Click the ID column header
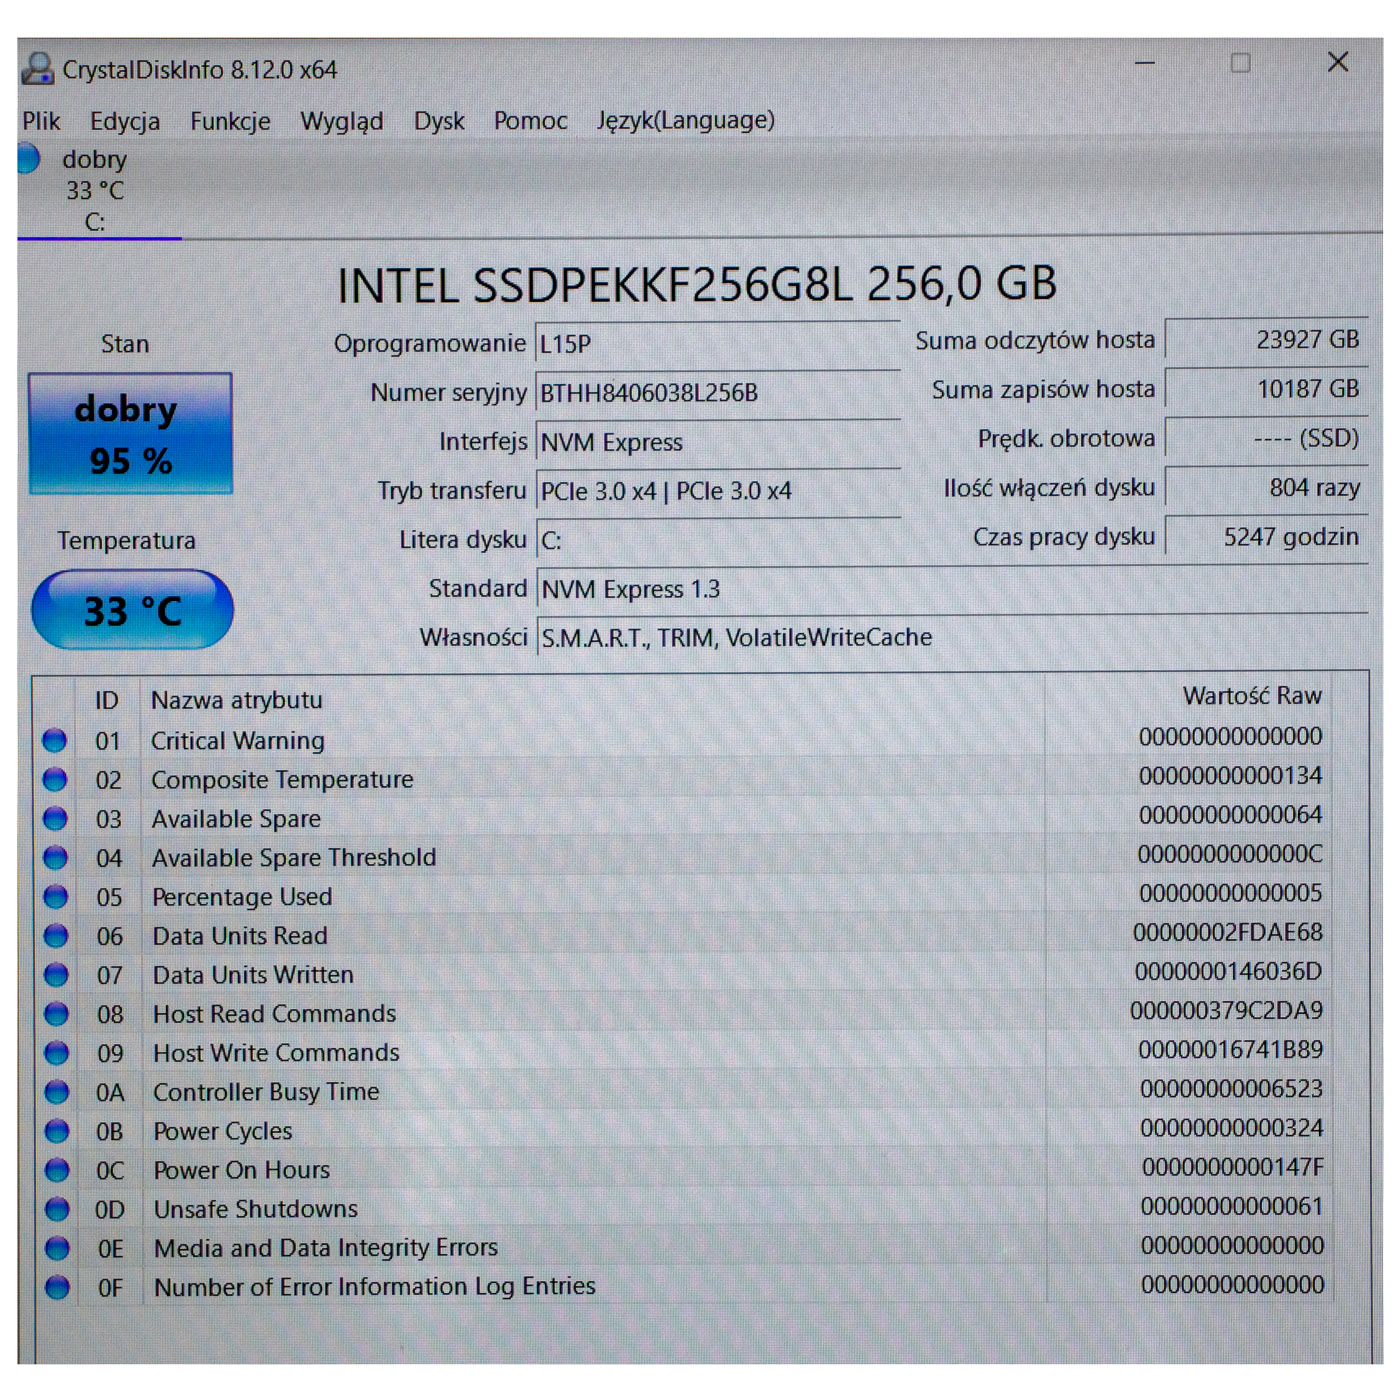Viewport: 1400px width, 1400px height. [x=107, y=700]
